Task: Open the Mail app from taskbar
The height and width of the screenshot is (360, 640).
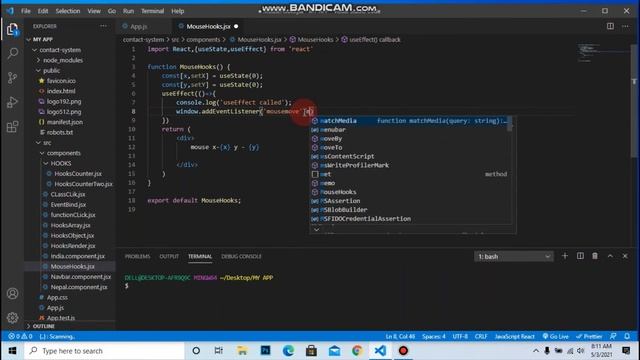Action: (x=334, y=351)
